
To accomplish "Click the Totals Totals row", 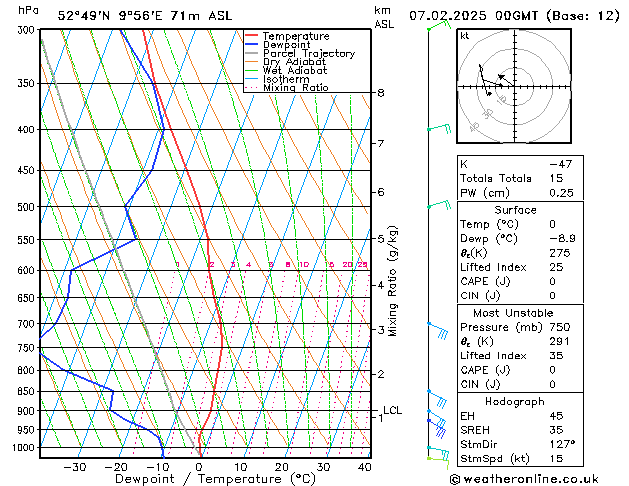I will 520,178.
